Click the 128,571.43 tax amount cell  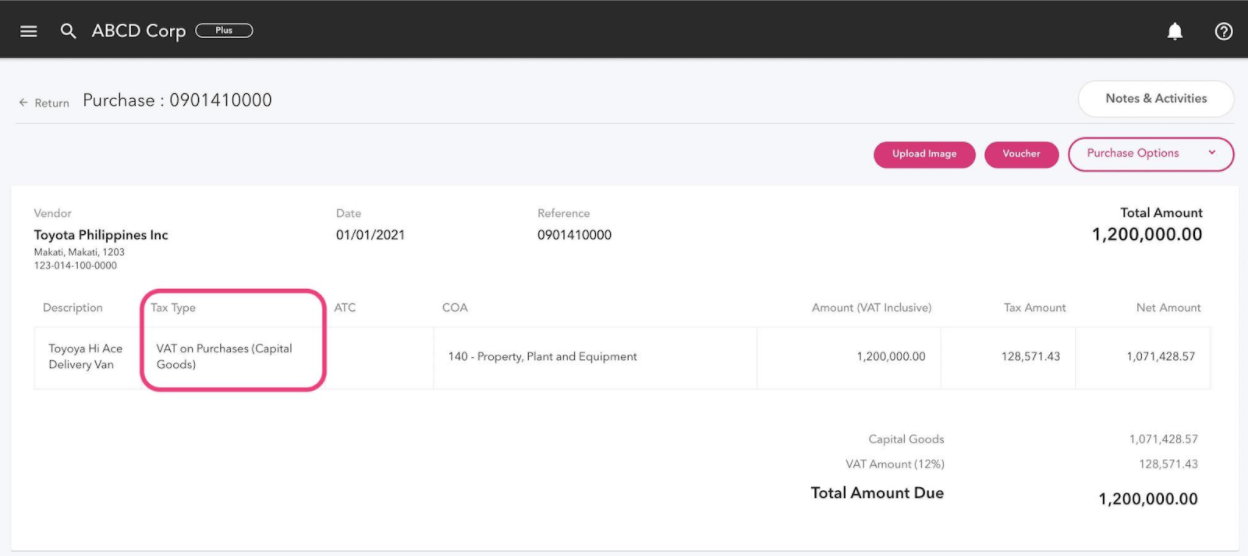pyautogui.click(x=1030, y=357)
